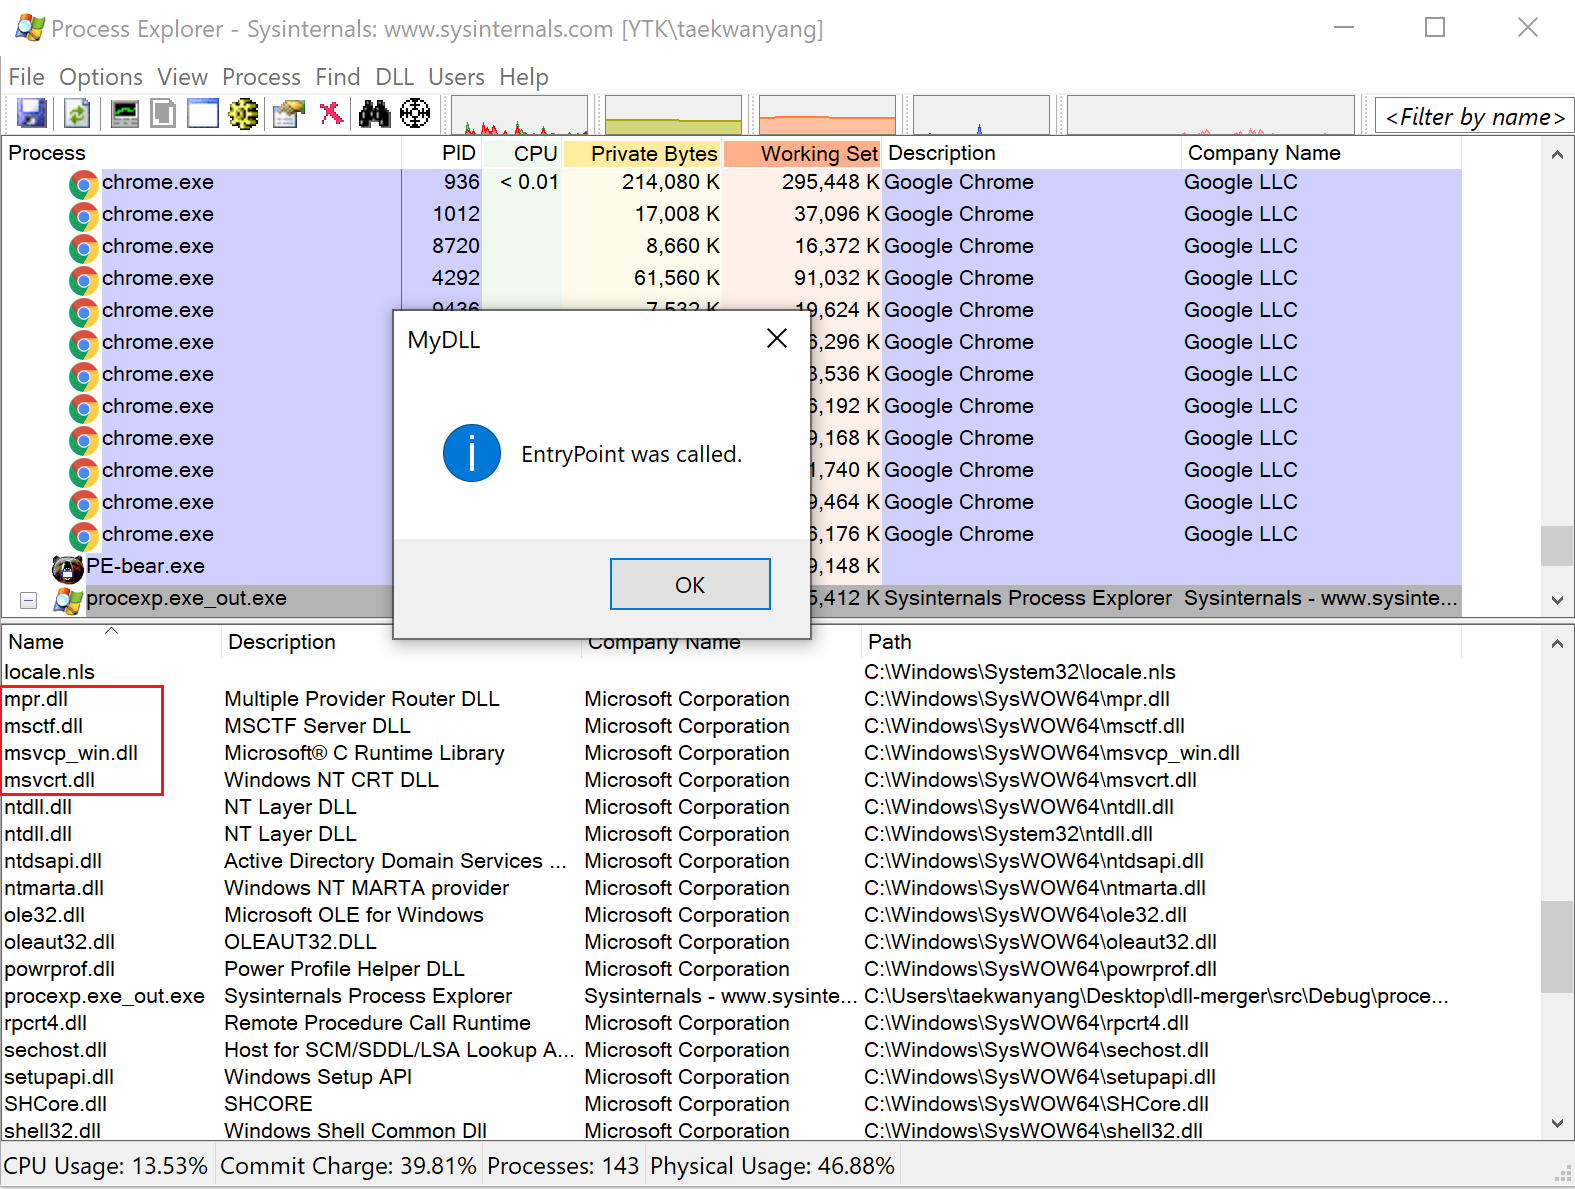The height and width of the screenshot is (1189, 1575).
Task: Click the Chrome icon for PID 4292
Action: point(84,280)
